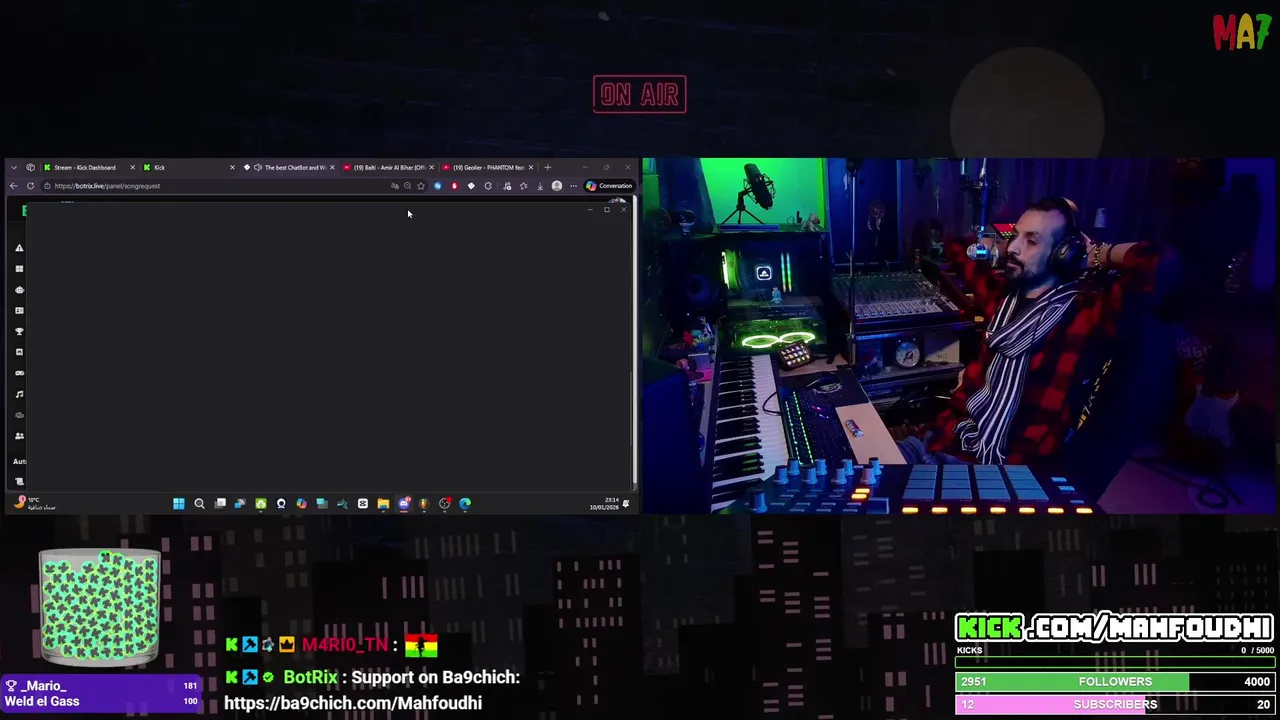Open CapCut icon on taskbar

click(x=363, y=504)
